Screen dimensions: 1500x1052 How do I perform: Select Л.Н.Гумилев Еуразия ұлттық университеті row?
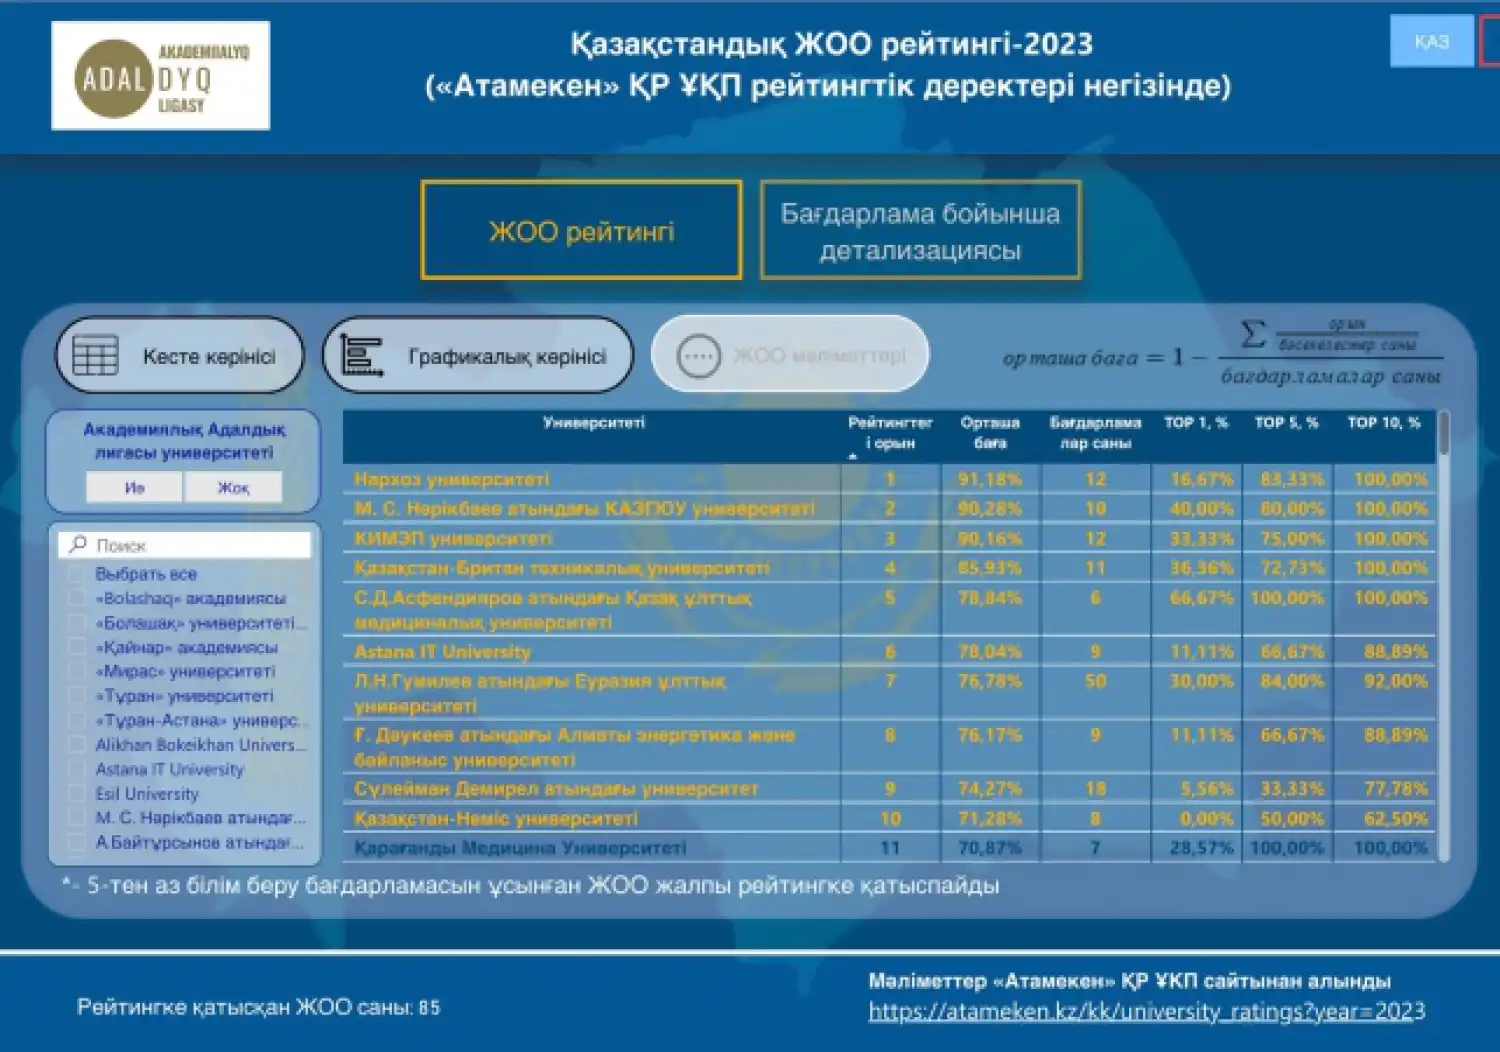pyautogui.click(x=889, y=693)
